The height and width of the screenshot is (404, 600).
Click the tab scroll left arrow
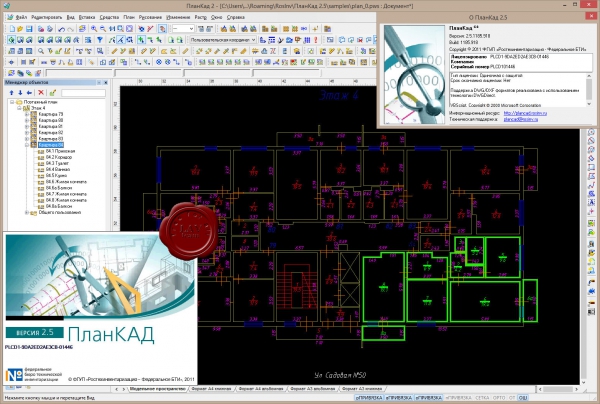click(x=117, y=389)
